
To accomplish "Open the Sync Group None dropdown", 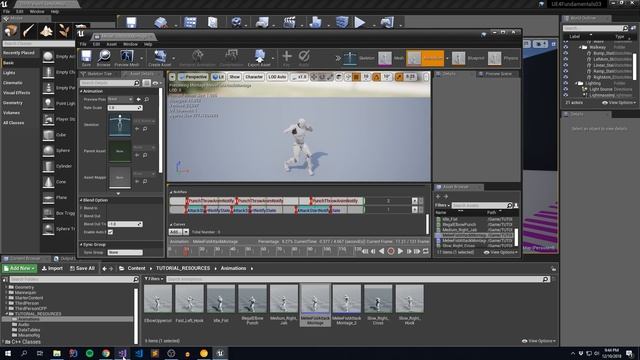I will 124,252.
